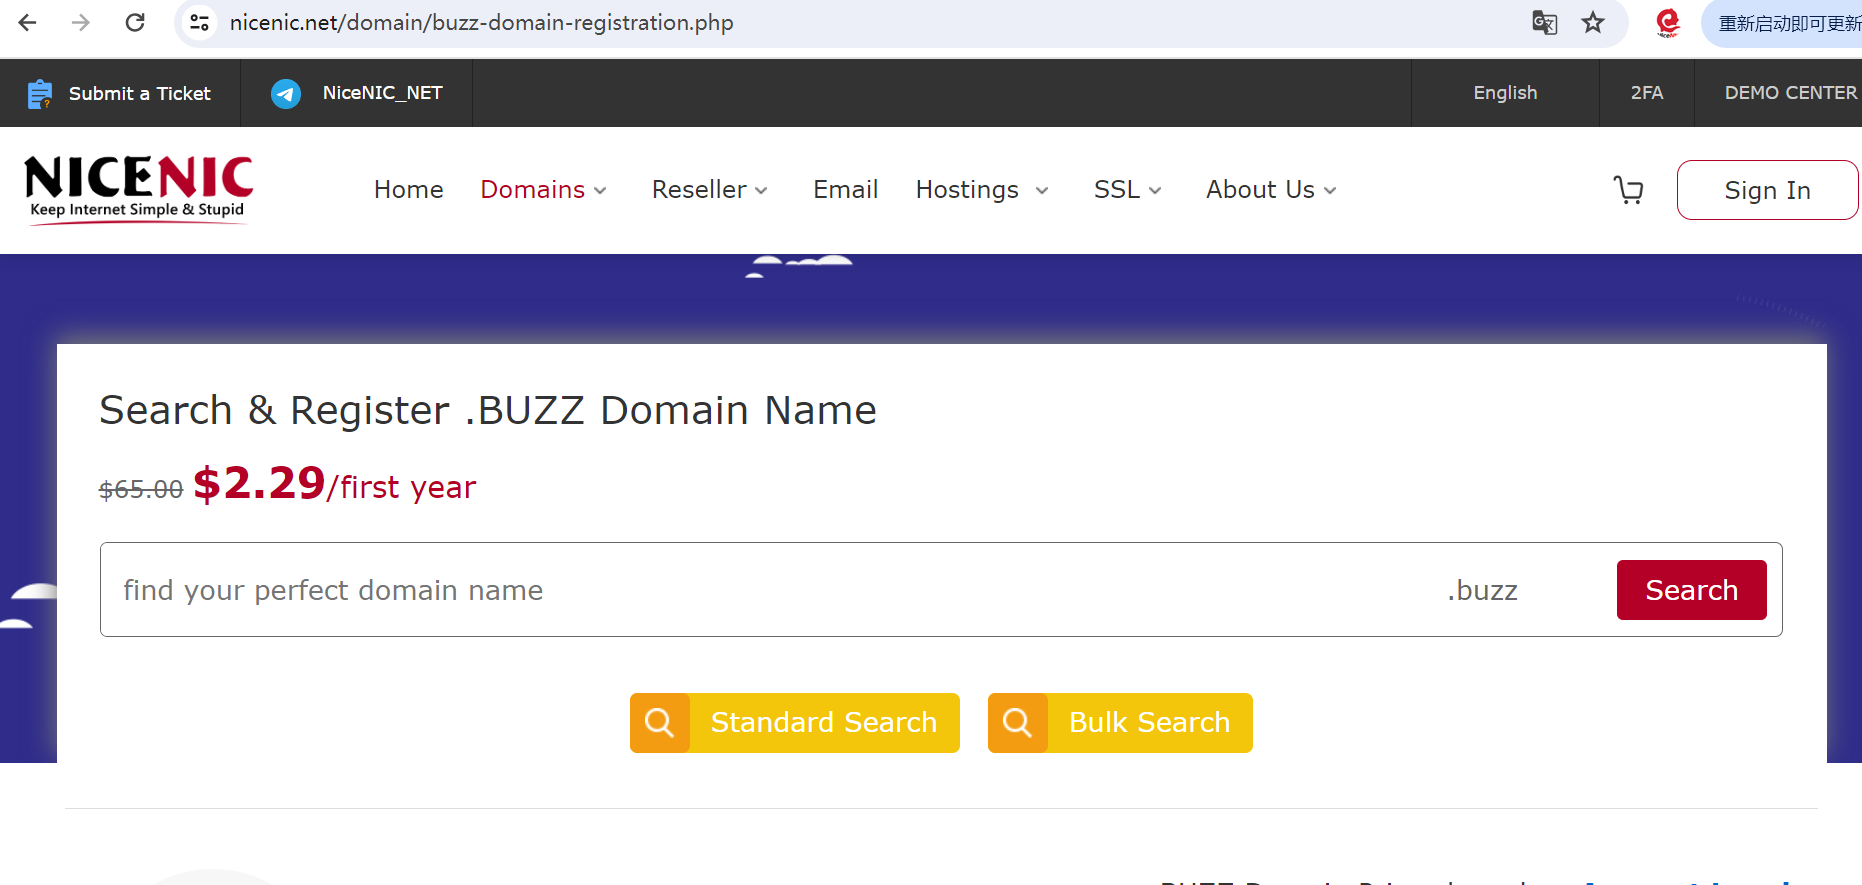Viewport: 1862px width, 885px height.
Task: Click Search & Register .BUZZ heading
Action: click(x=488, y=410)
